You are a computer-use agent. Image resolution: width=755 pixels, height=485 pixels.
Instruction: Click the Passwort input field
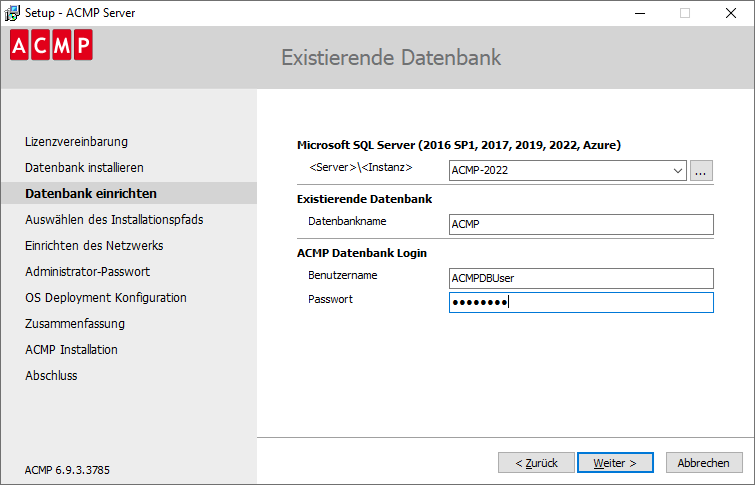point(581,302)
